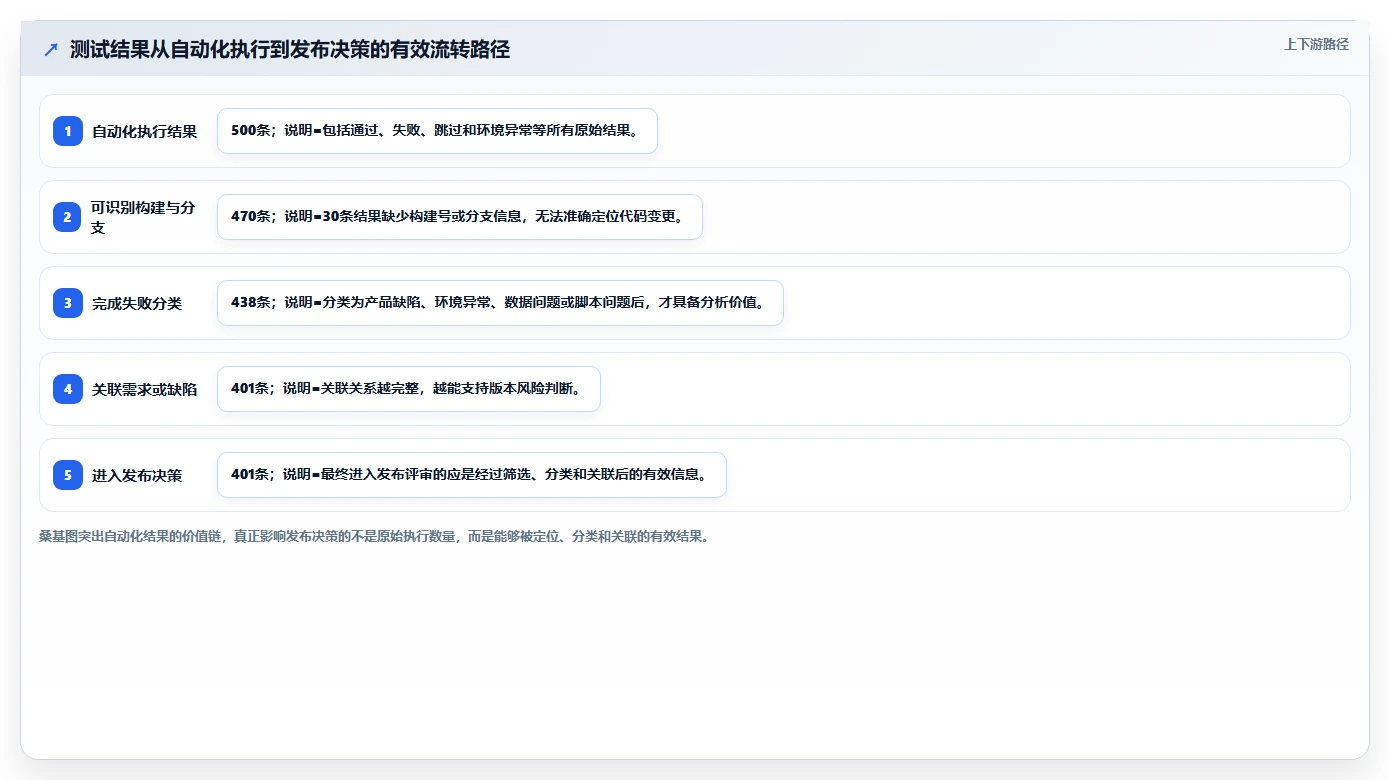Select step badge number 3
1390x780 pixels.
tap(68, 303)
